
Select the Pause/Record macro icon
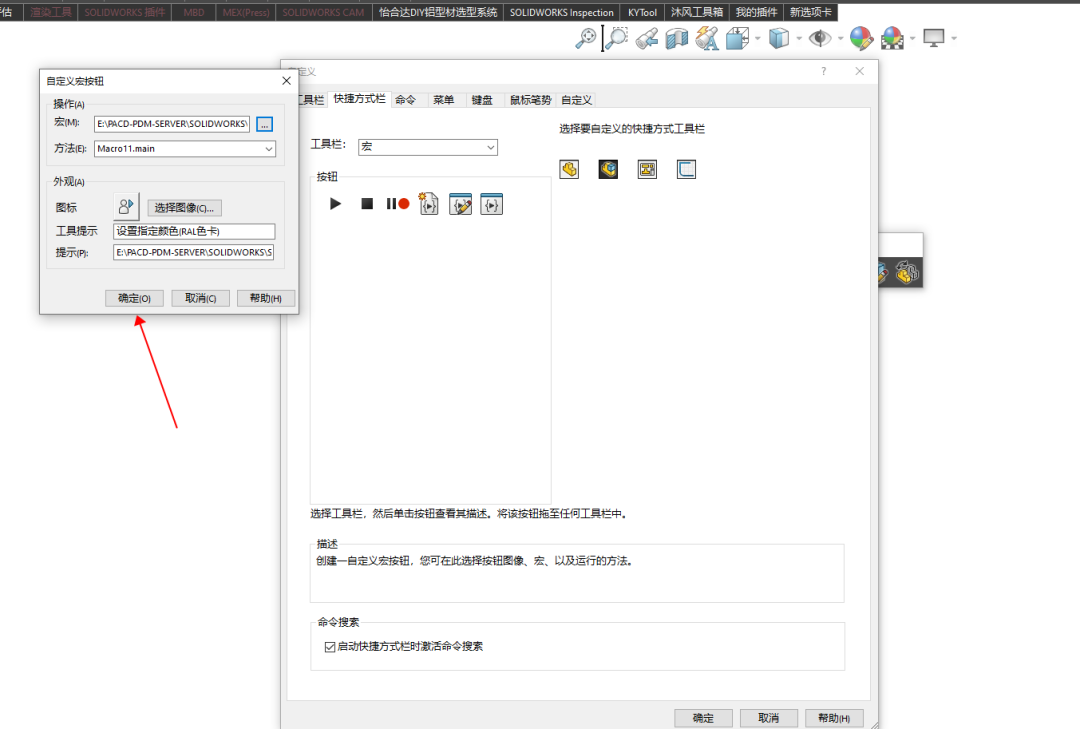[x=398, y=203]
